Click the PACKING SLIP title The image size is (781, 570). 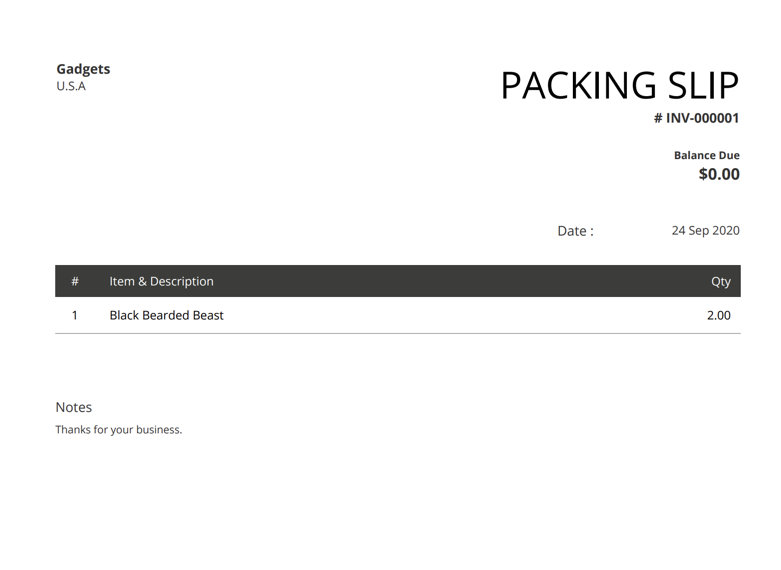tap(620, 85)
